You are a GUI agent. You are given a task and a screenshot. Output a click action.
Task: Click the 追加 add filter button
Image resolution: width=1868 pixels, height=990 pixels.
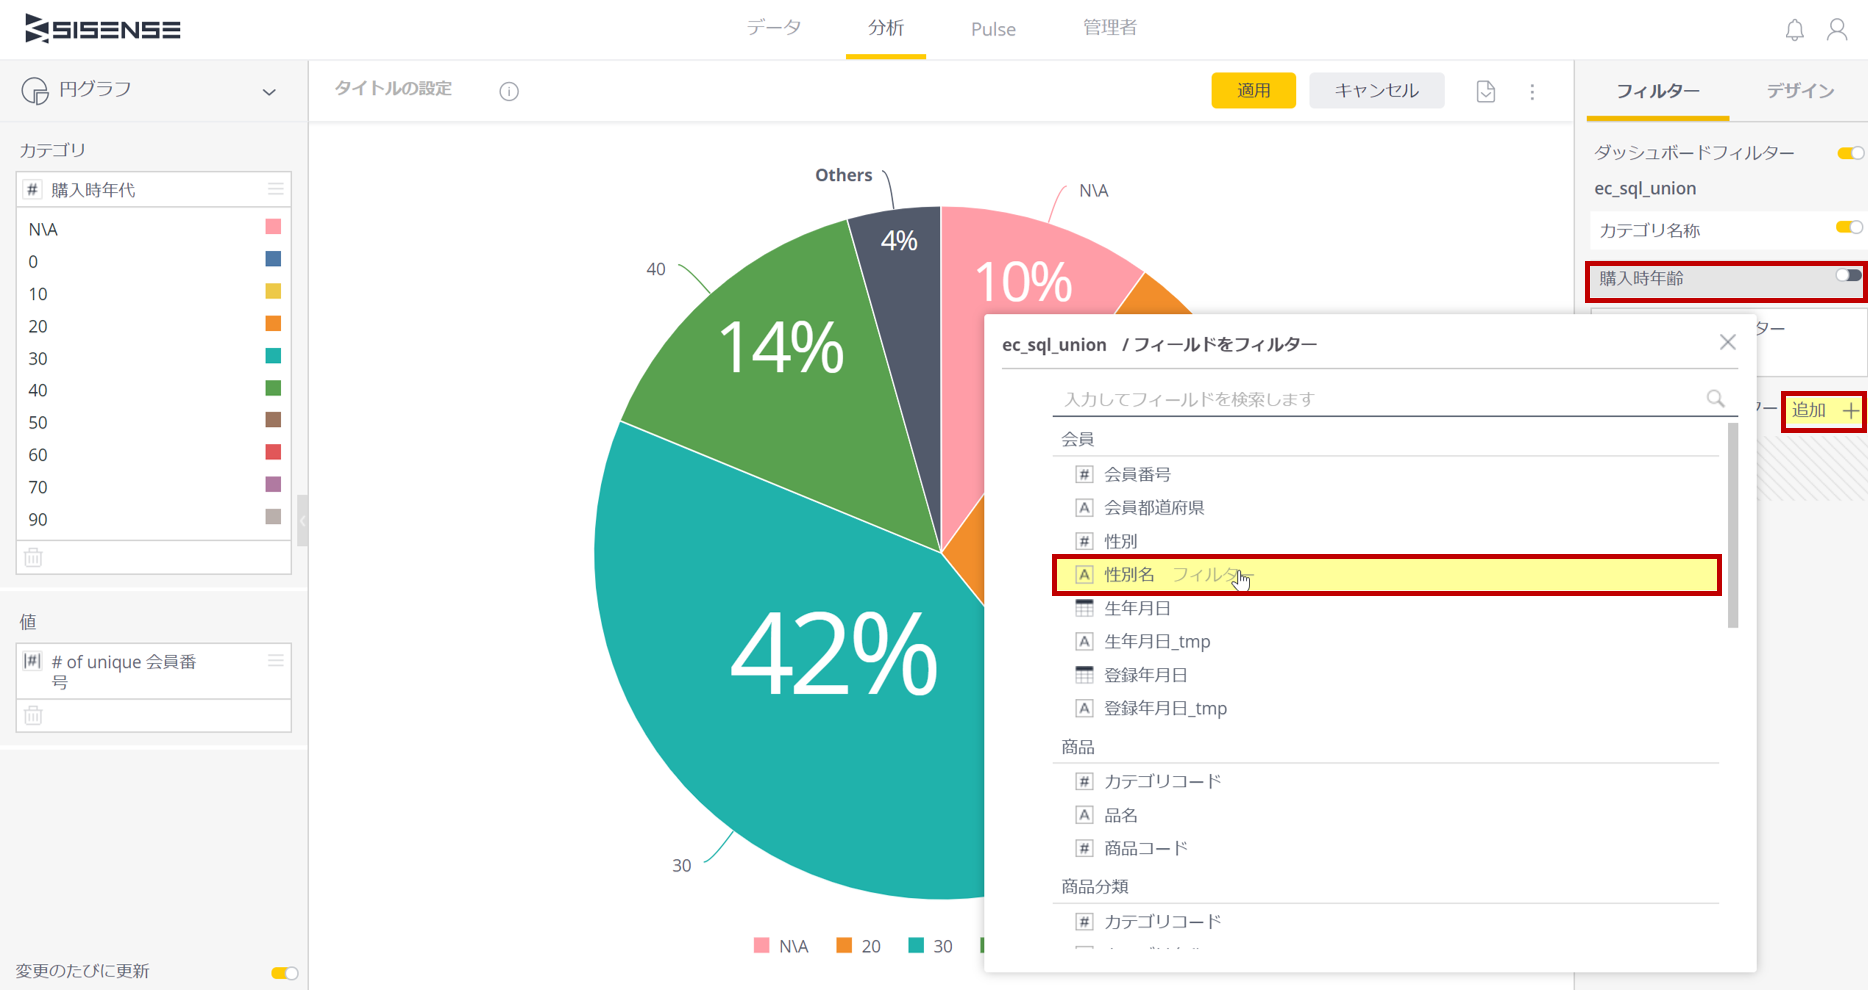click(x=1824, y=410)
